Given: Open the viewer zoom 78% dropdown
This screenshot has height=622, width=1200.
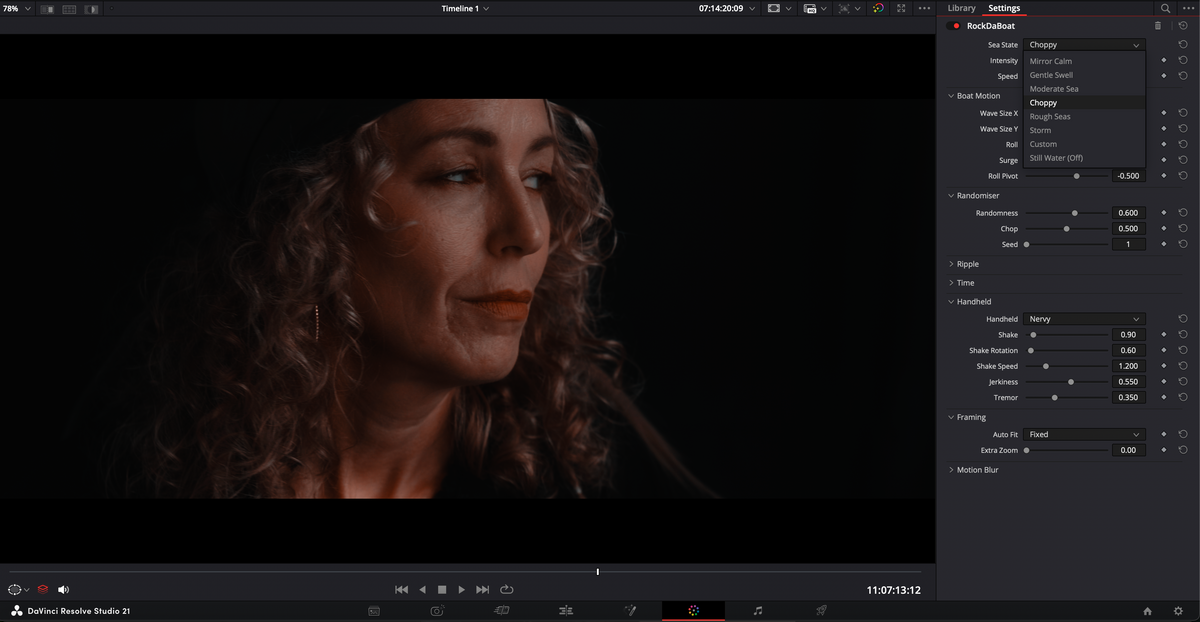Looking at the screenshot, I should pyautogui.click(x=16, y=8).
